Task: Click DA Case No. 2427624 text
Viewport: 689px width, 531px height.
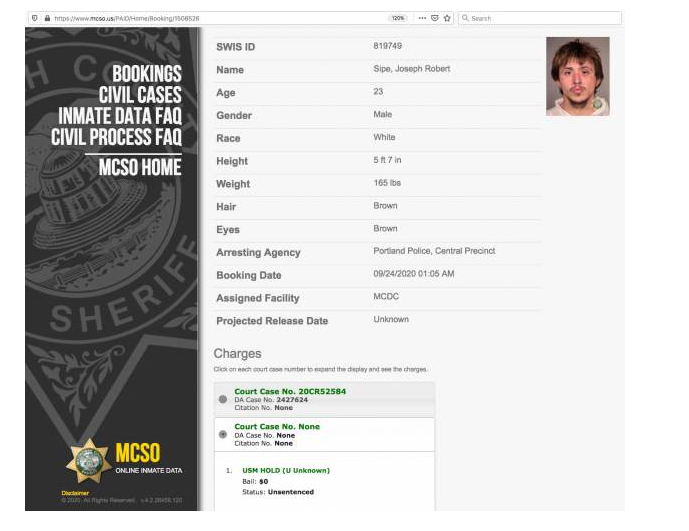Action: 271,400
